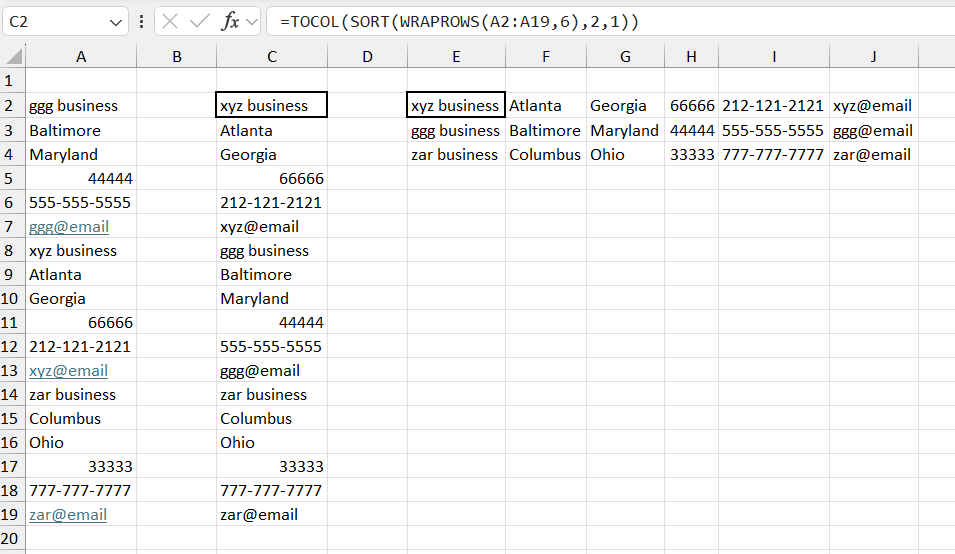Click the Select All corner triangle
Image resolution: width=955 pixels, height=554 pixels.
coord(13,57)
